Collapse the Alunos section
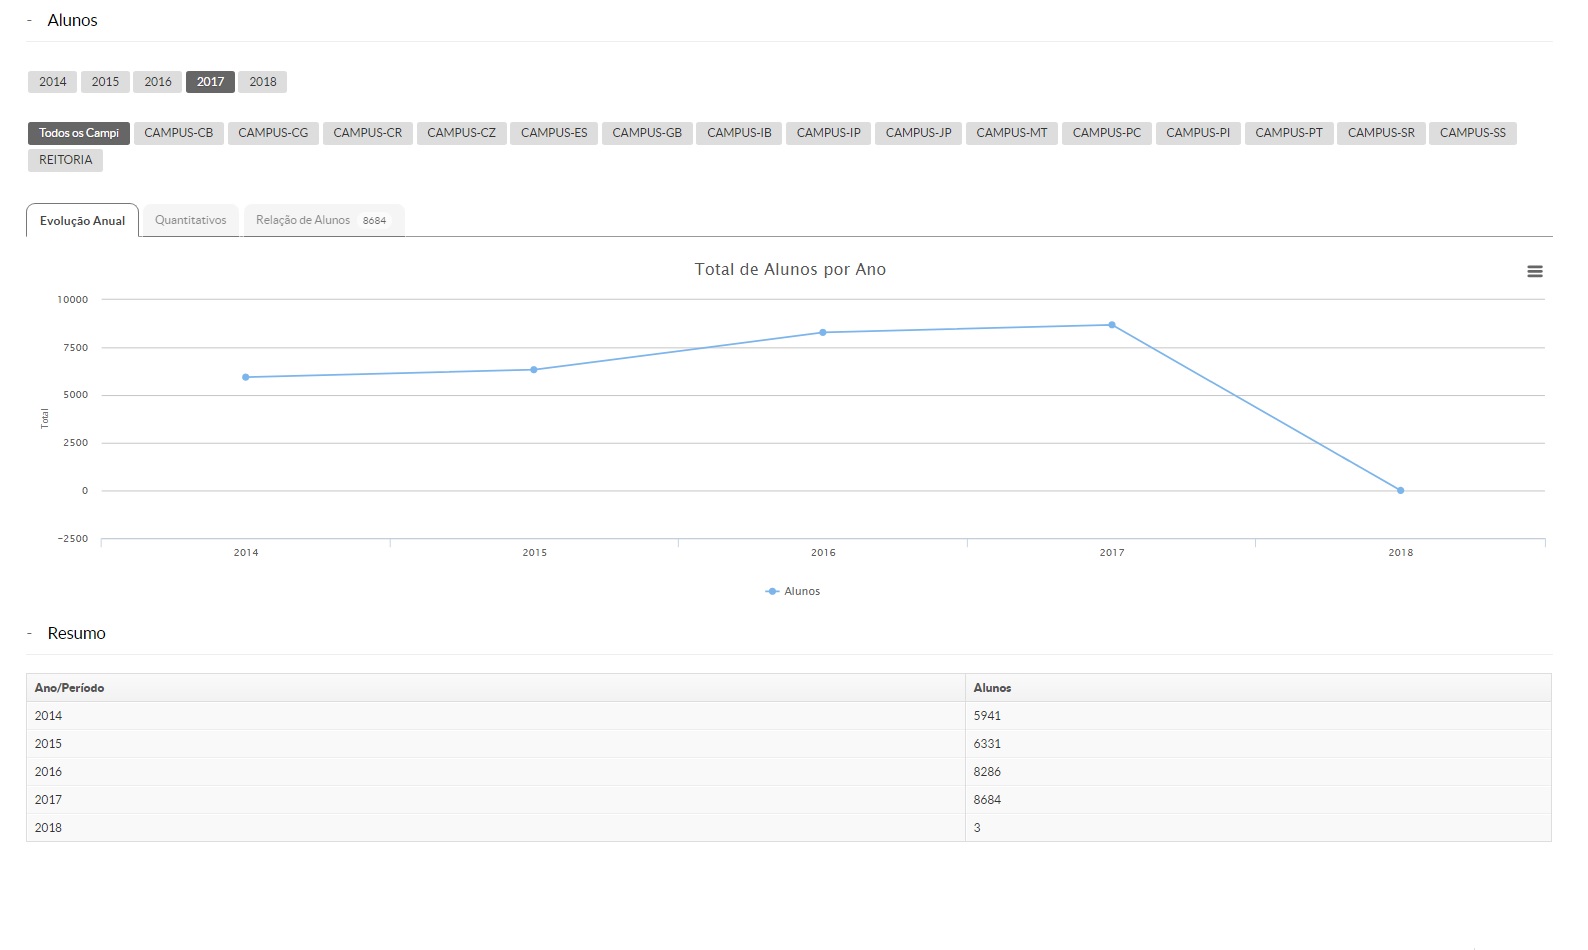 (x=30, y=21)
